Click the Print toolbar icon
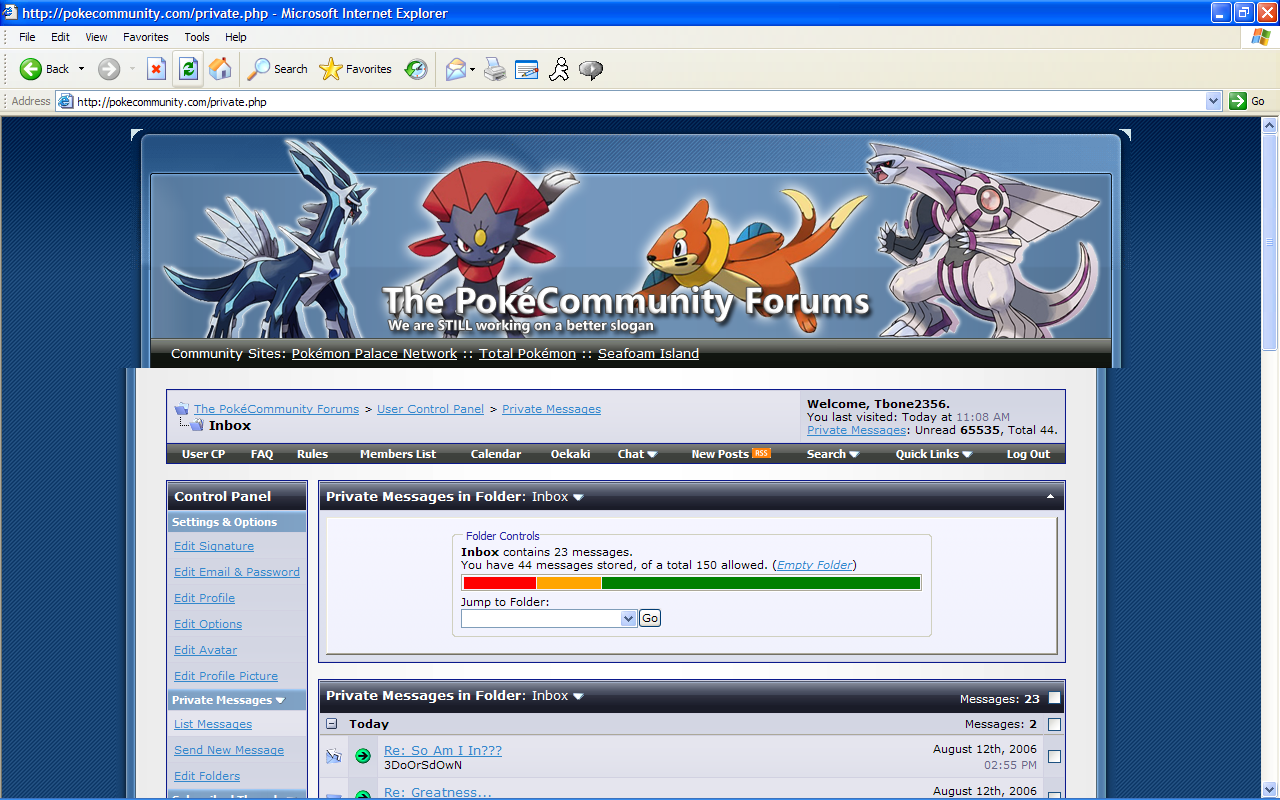This screenshot has width=1280, height=800. click(495, 69)
